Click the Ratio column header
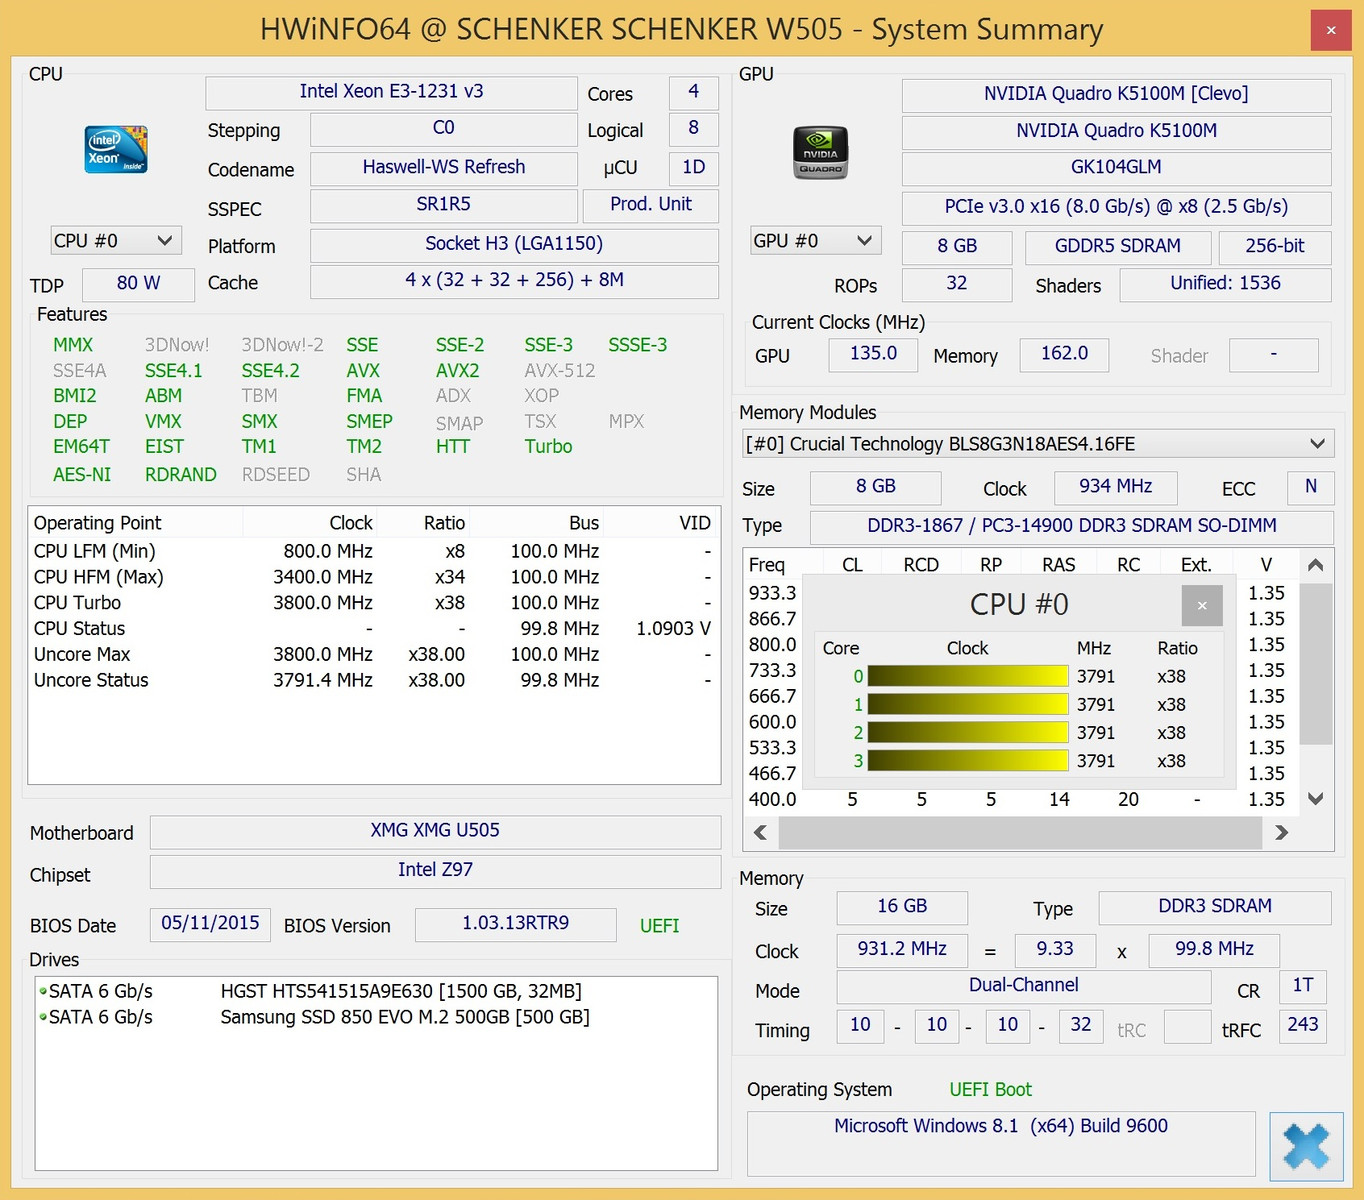The width and height of the screenshot is (1364, 1200). point(424,523)
